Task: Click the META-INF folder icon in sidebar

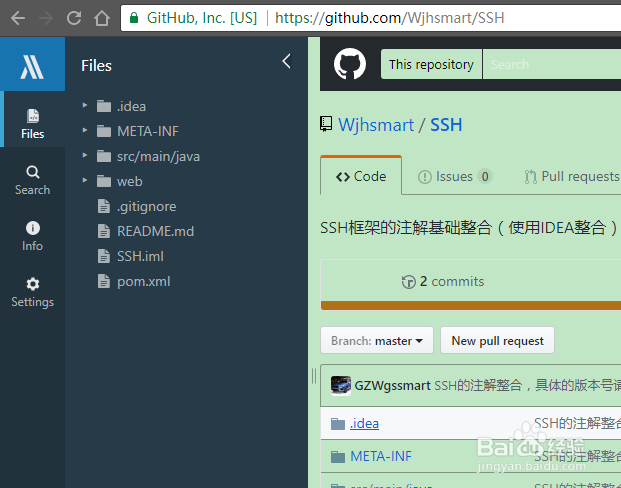Action: point(104,131)
